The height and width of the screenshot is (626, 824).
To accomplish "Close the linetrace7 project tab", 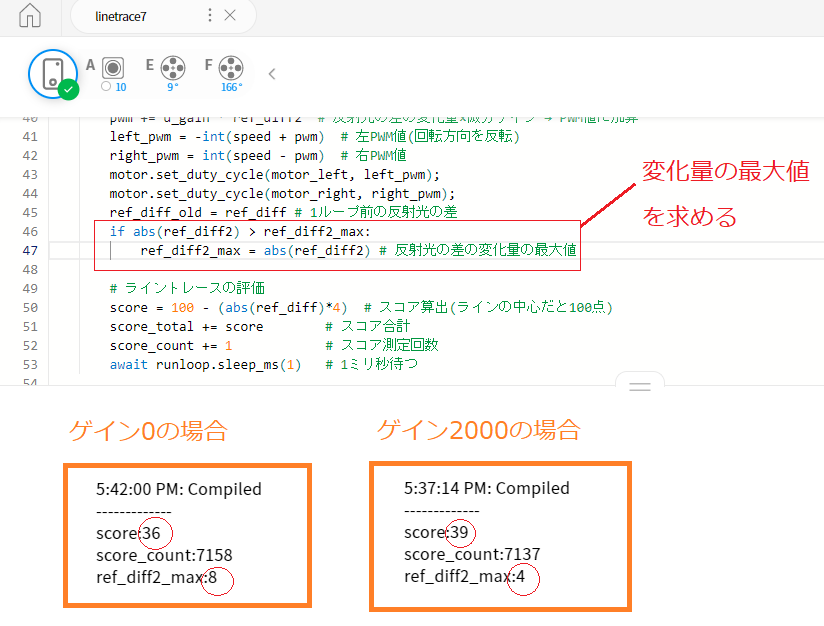I will pos(230,15).
